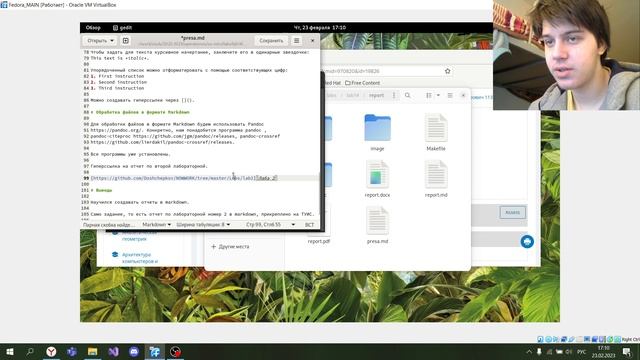Viewport: 640px width, 360px height.
Task: Open the Windows notification center icon
Action: 627,351
